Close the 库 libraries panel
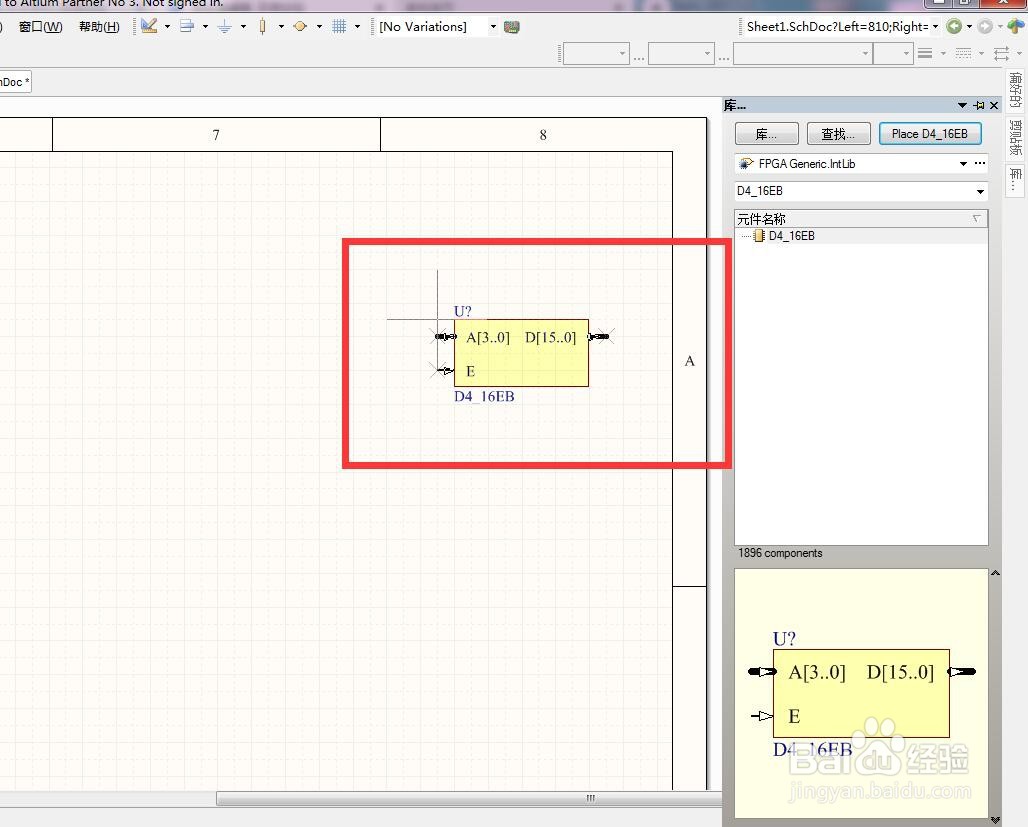 994,105
